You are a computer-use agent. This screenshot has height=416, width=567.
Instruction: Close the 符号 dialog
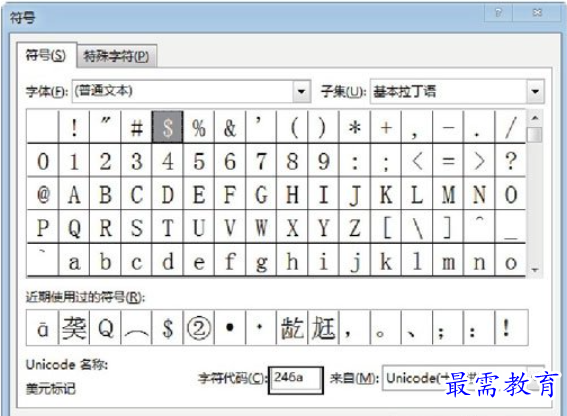[x=537, y=13]
